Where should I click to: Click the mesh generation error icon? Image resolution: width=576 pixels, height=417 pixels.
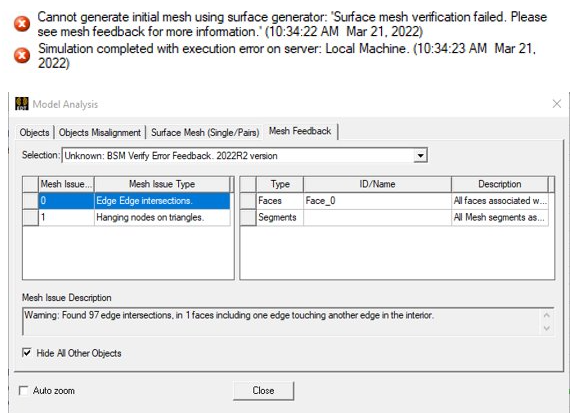pyautogui.click(x=22, y=24)
